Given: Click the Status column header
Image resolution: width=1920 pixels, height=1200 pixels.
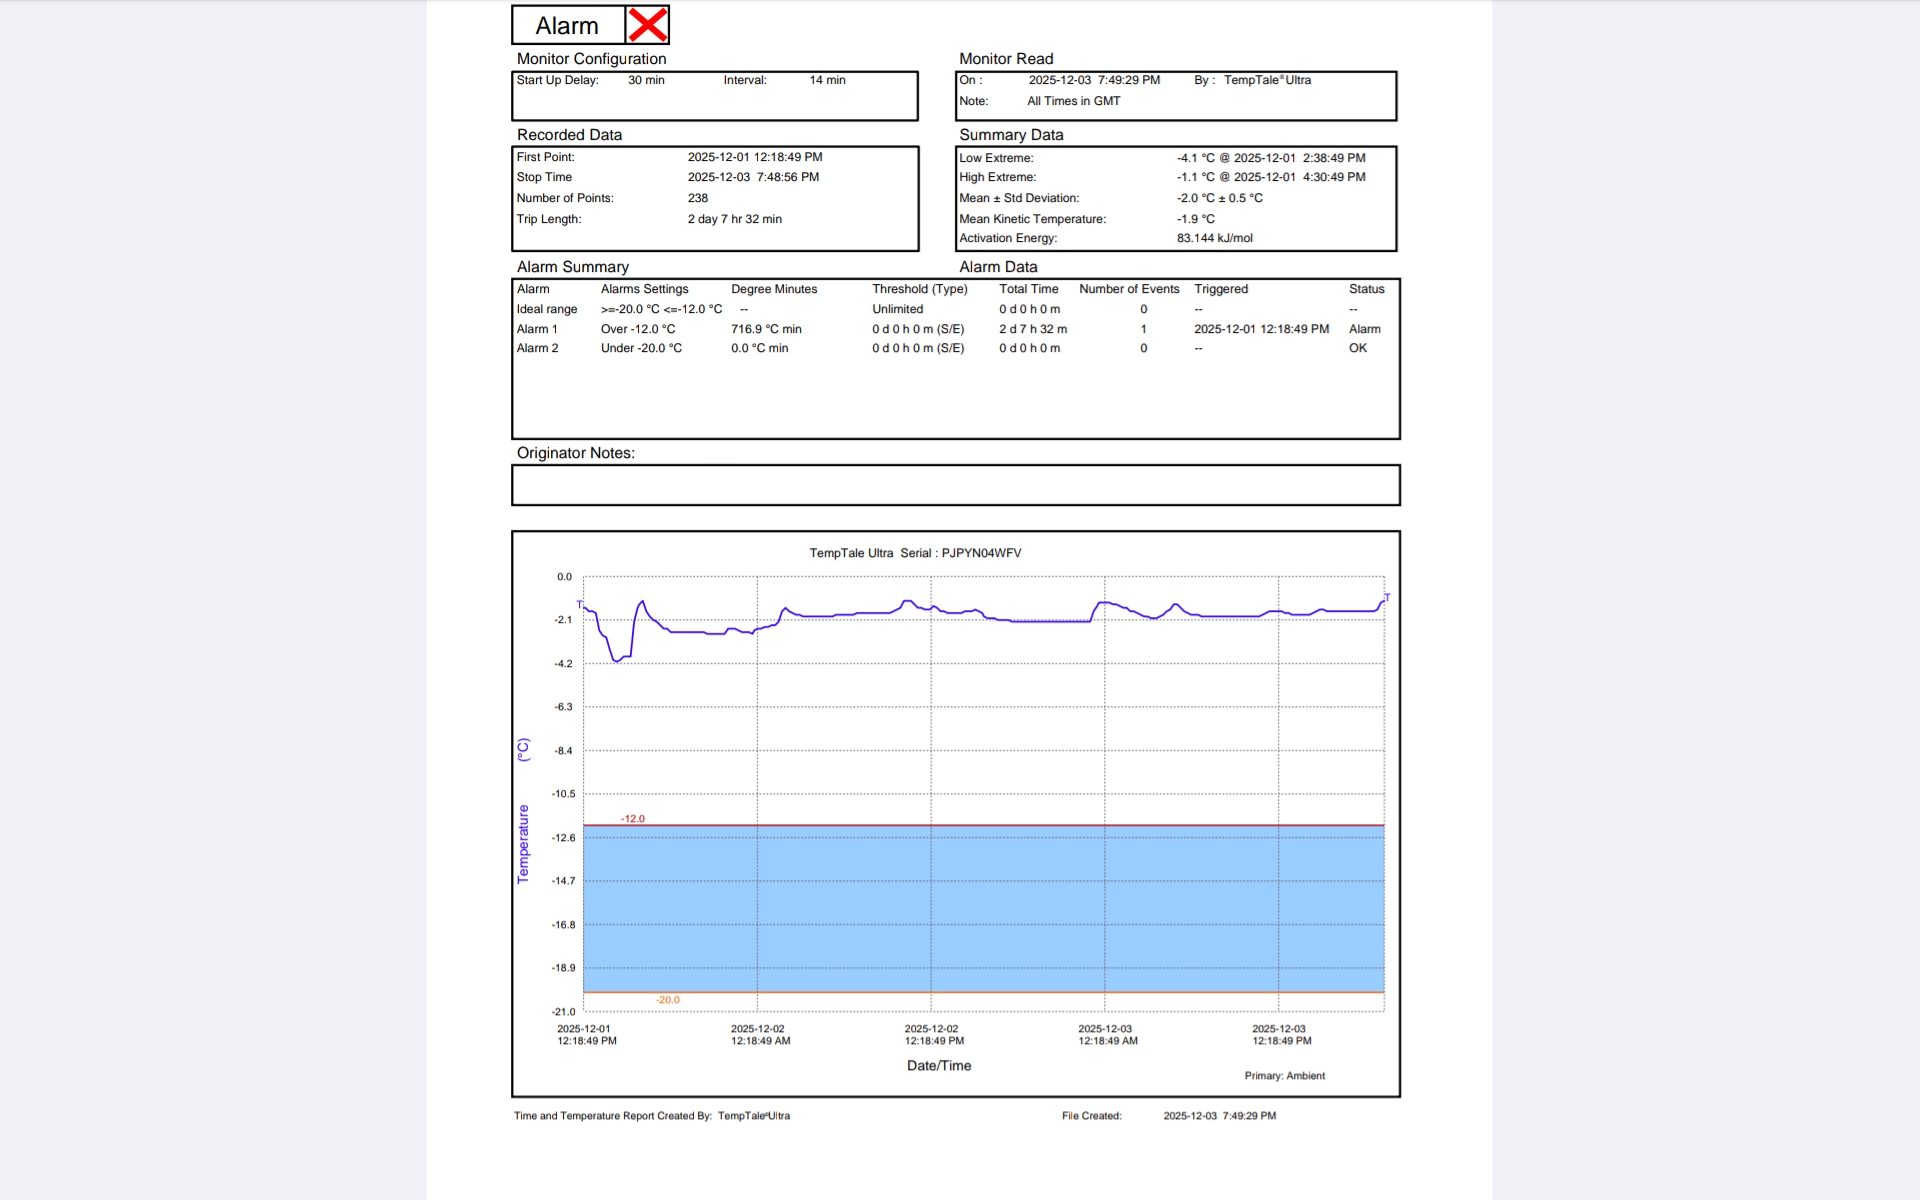Looking at the screenshot, I should (x=1366, y=289).
